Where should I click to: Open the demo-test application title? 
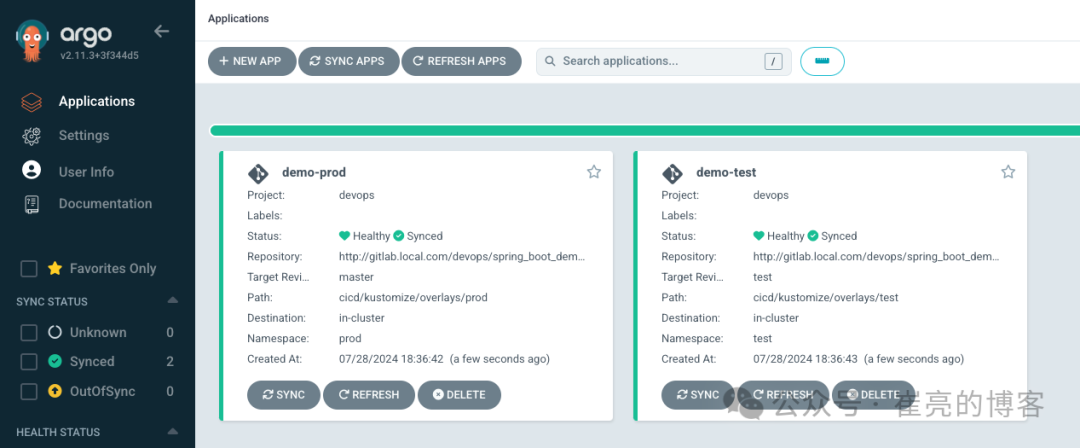pyautogui.click(x=726, y=172)
